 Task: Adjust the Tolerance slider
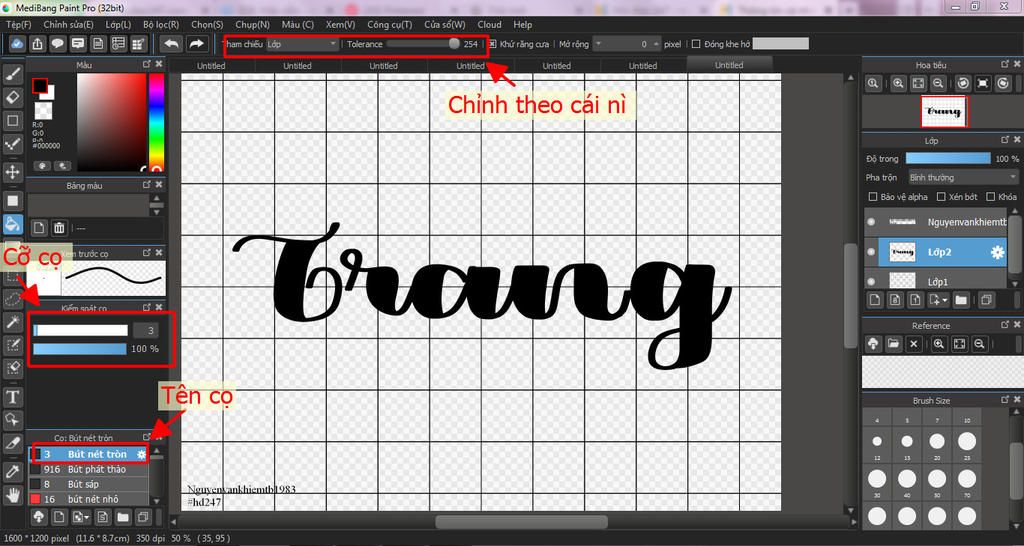click(x=423, y=44)
